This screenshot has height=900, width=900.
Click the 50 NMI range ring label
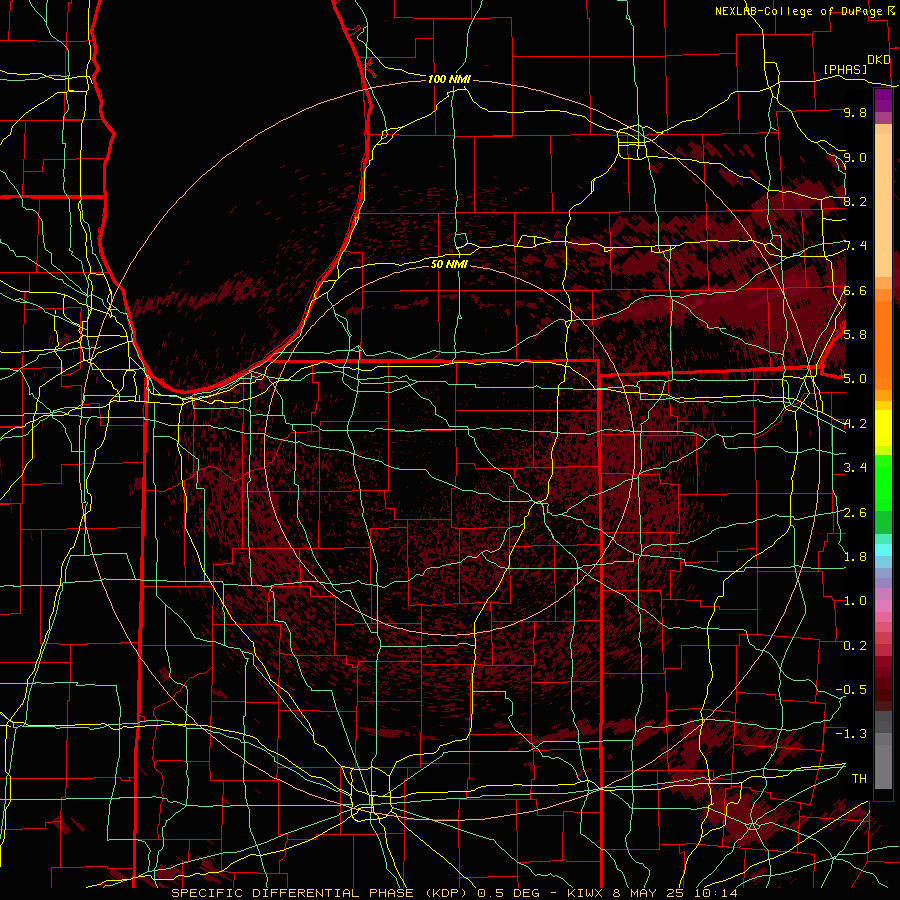[449, 264]
